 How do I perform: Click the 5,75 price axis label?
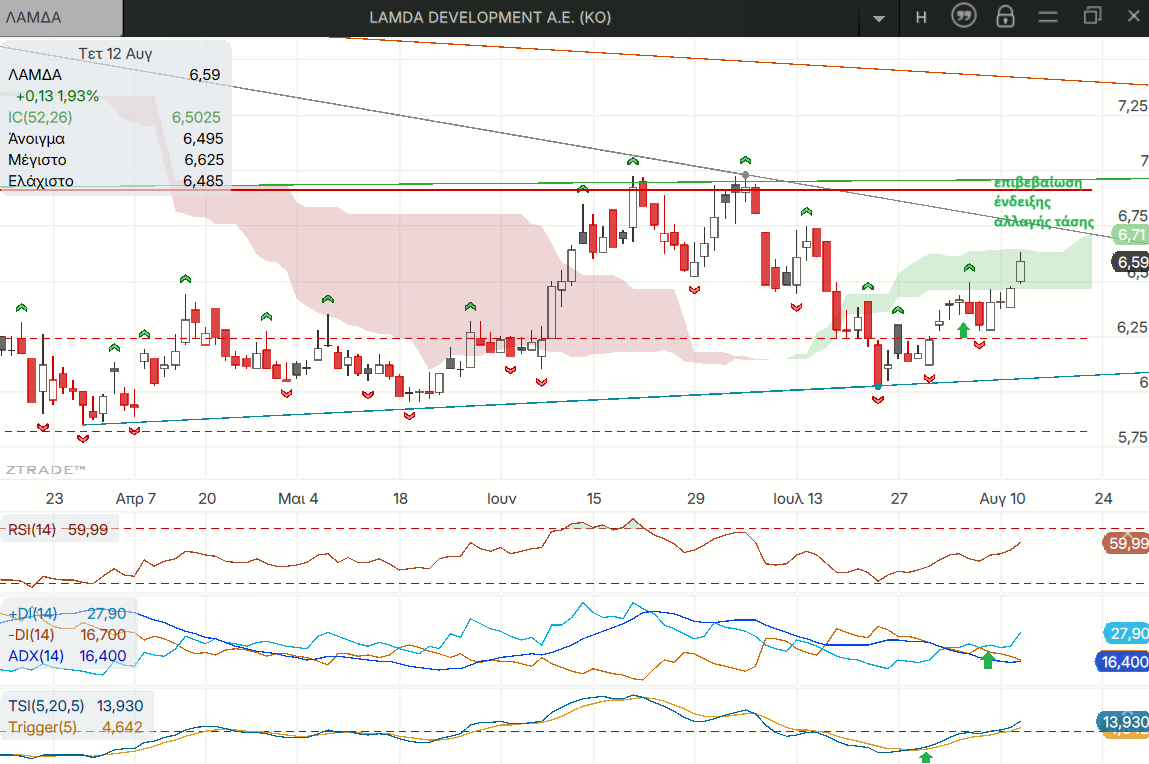point(1132,437)
